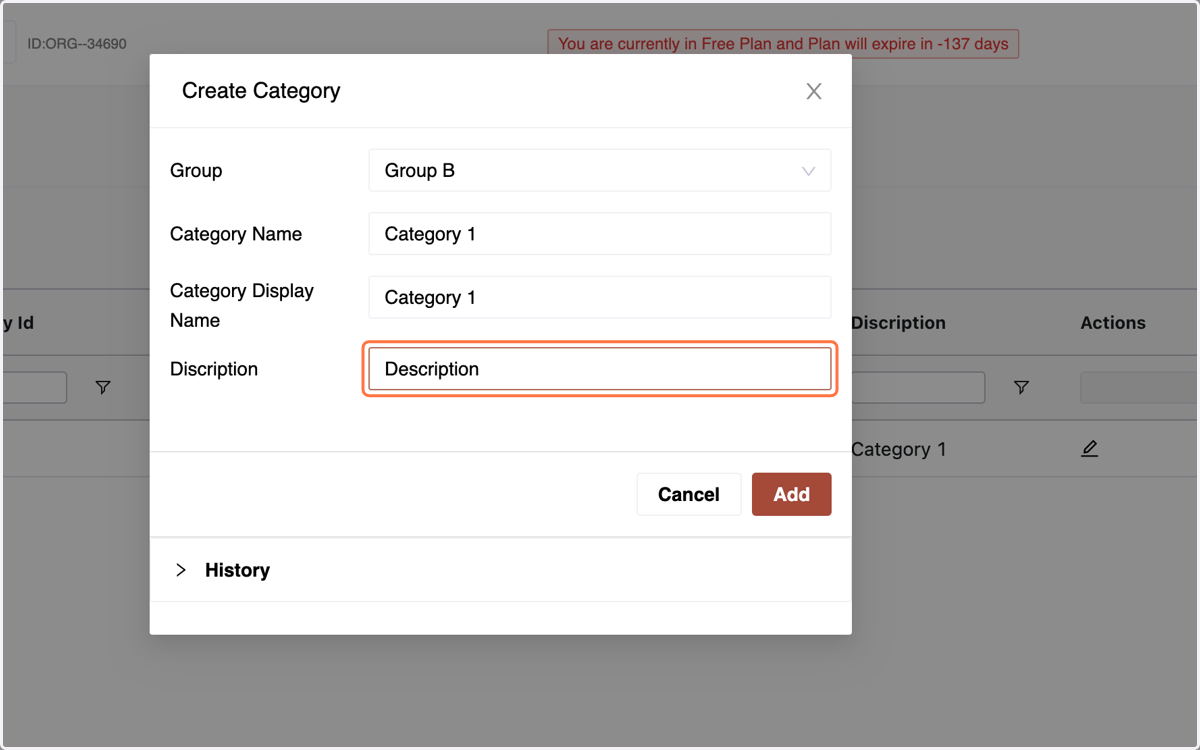Click the Actions column filter box
This screenshot has height=750, width=1200.
(x=1138, y=387)
